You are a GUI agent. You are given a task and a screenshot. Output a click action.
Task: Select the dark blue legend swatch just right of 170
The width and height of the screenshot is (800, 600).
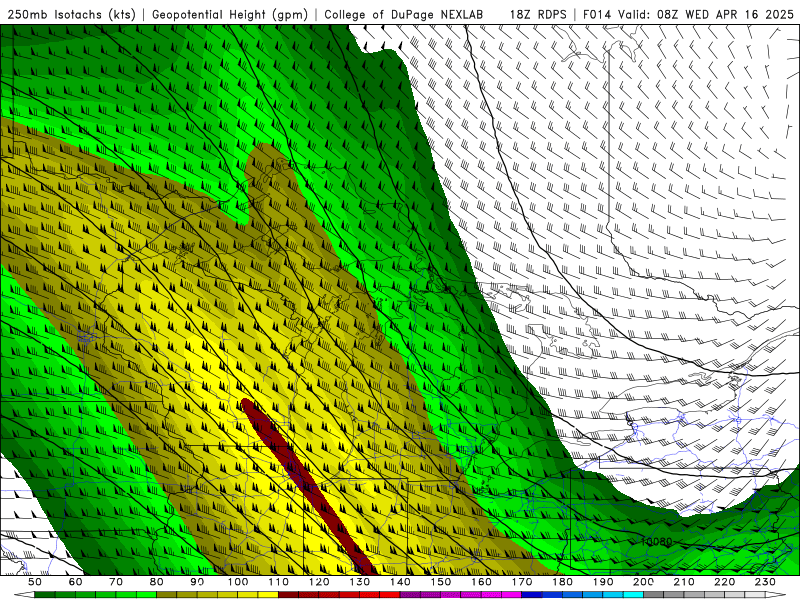532,595
